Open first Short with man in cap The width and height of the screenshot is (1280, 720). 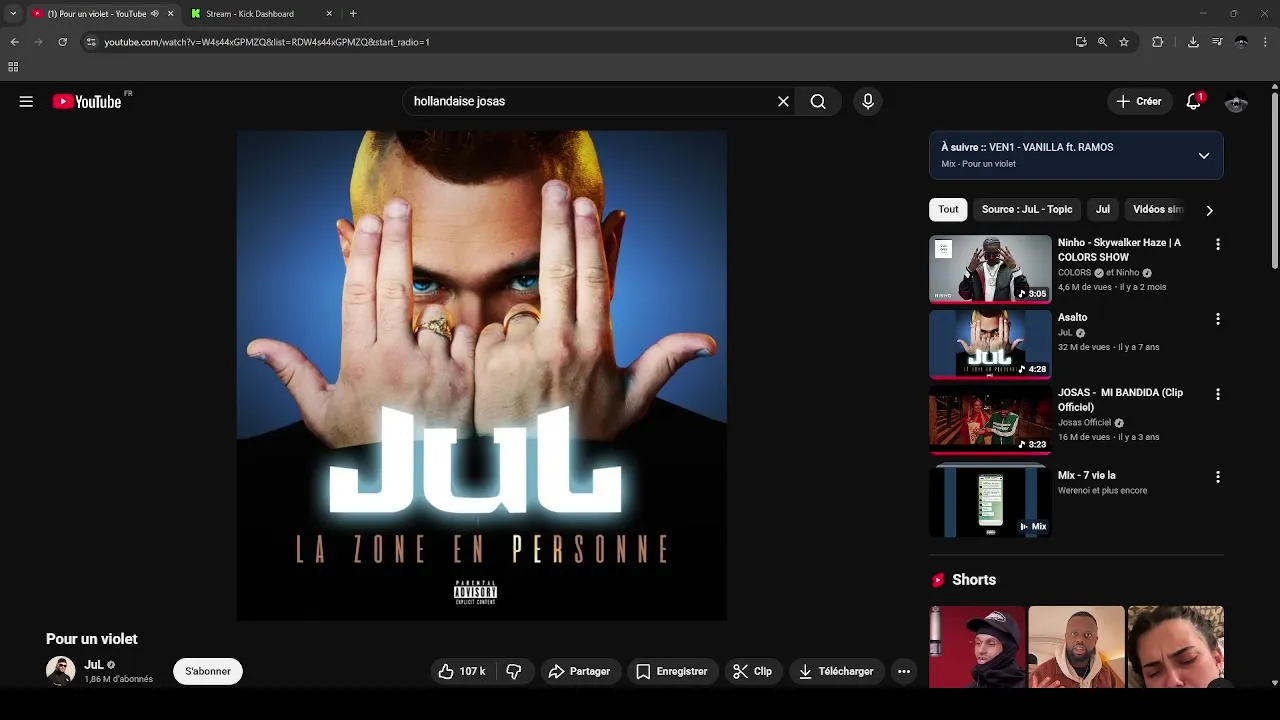(x=977, y=647)
